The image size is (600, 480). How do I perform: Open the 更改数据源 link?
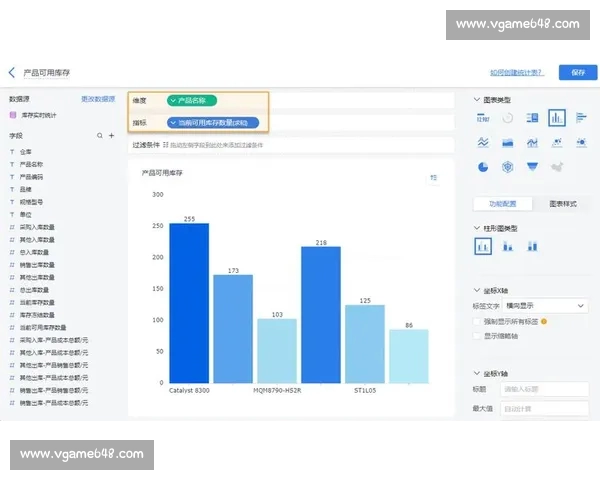99,99
